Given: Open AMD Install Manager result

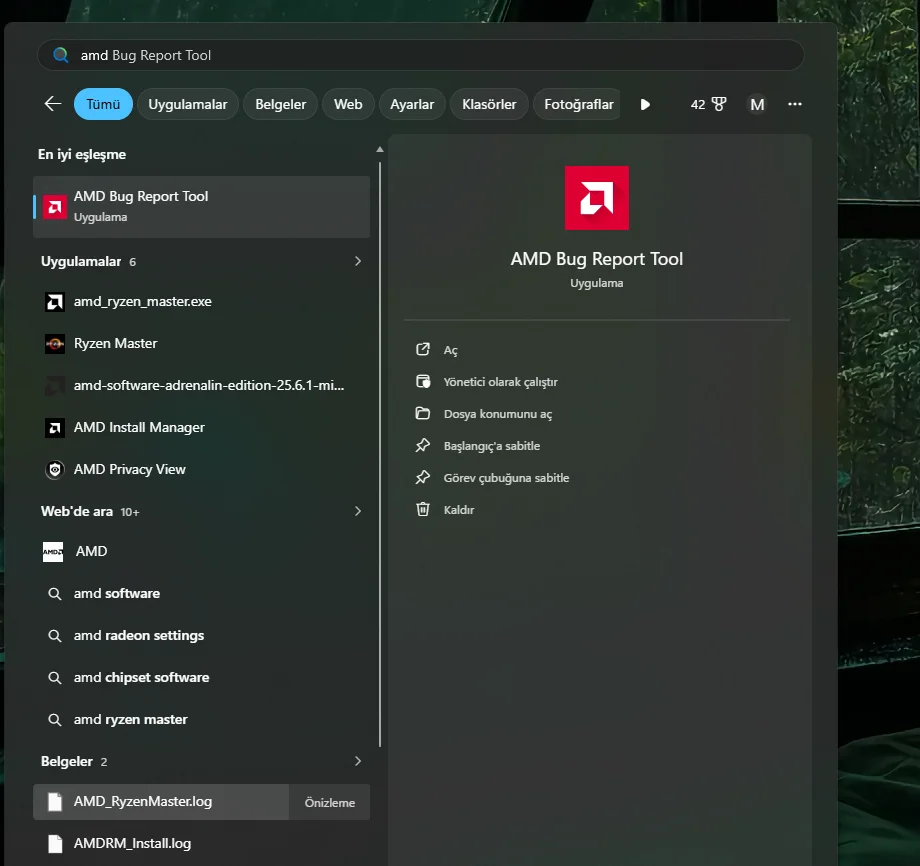Looking at the screenshot, I should coord(201,428).
